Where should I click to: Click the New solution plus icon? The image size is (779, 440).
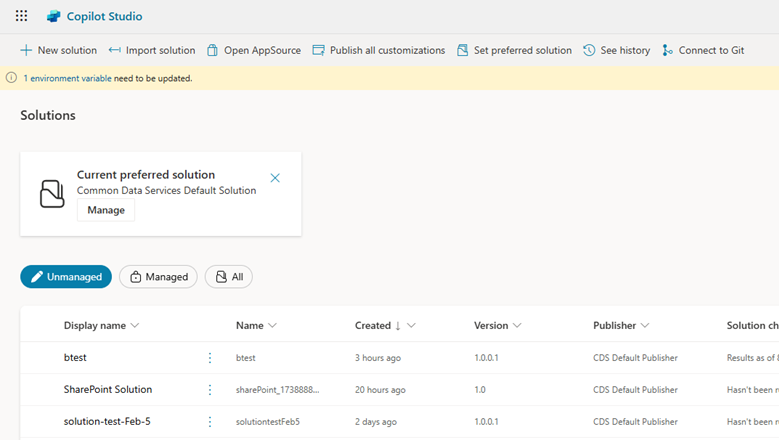[x=26, y=50]
